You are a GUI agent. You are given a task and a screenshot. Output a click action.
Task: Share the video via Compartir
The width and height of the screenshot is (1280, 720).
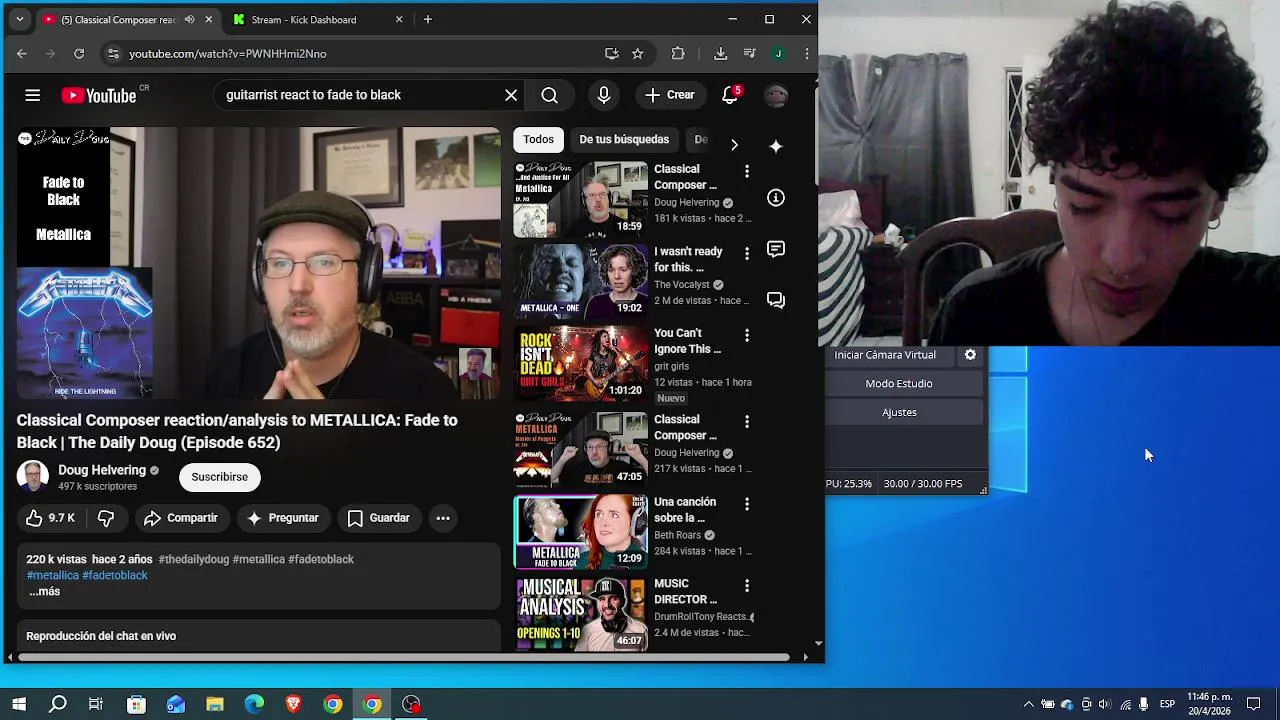(x=180, y=518)
